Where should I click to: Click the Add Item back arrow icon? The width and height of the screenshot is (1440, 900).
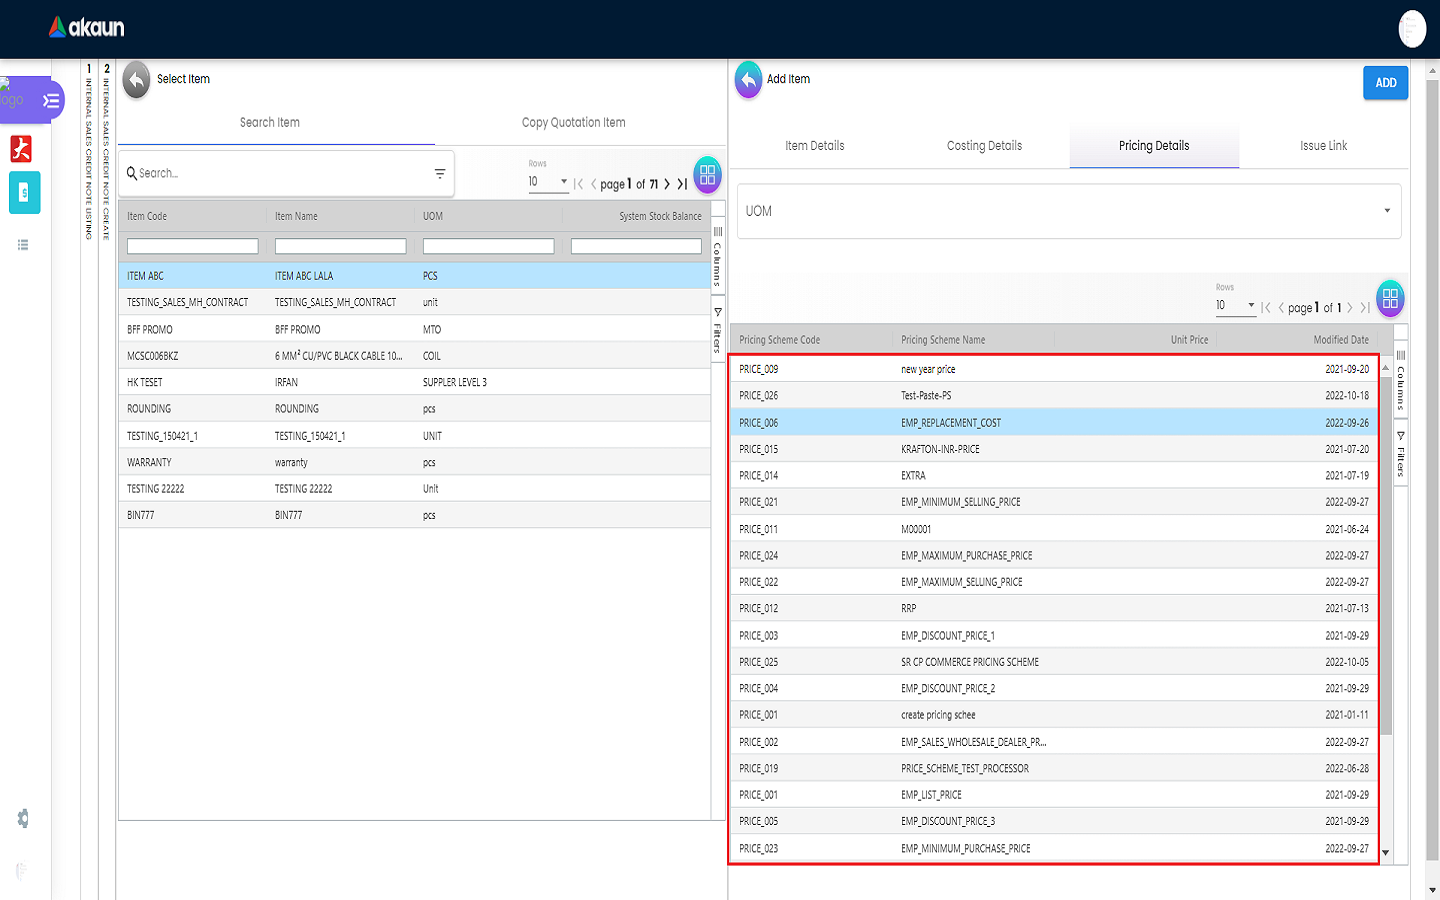(x=748, y=80)
